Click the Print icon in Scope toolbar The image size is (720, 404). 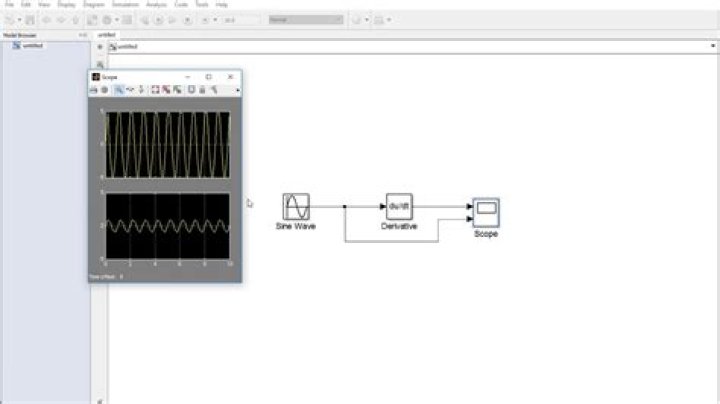[x=93, y=89]
